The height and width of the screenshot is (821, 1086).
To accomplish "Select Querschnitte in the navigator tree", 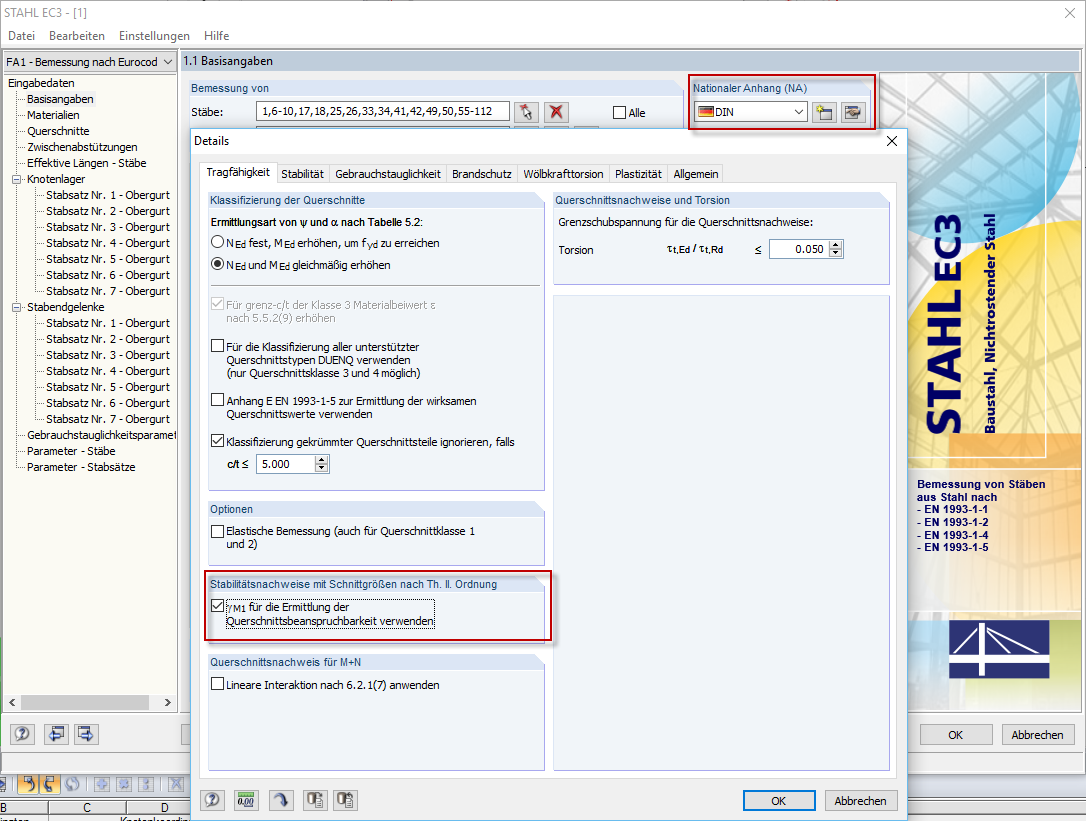I will 58,131.
